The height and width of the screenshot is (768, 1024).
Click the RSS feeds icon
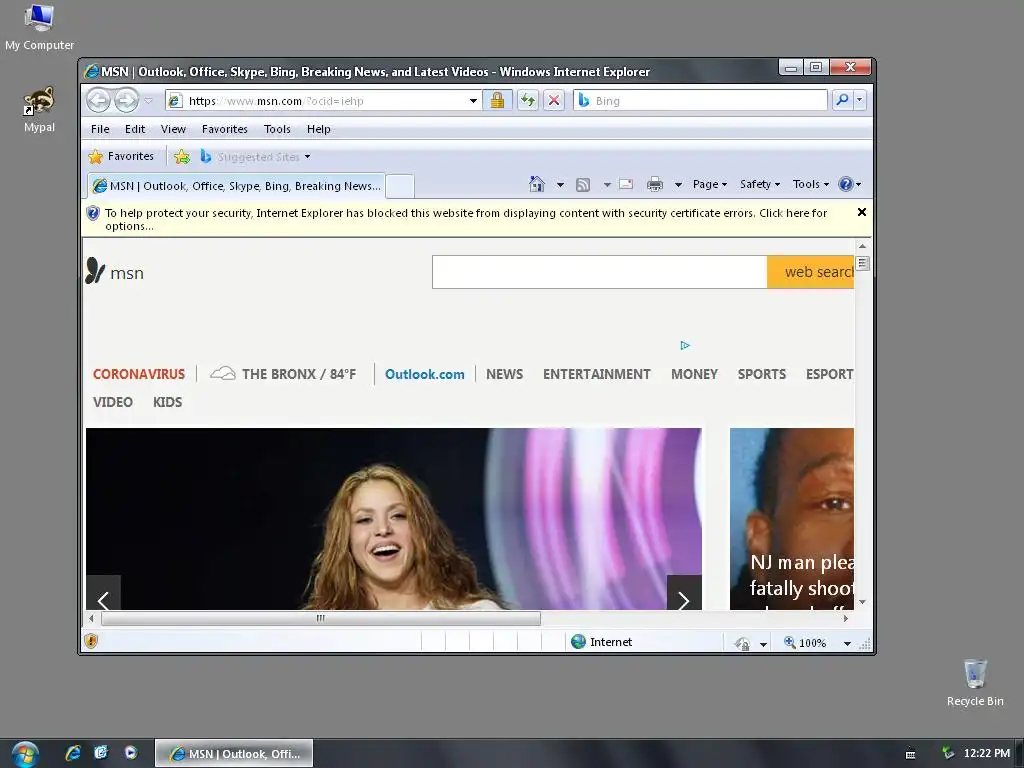(x=583, y=185)
